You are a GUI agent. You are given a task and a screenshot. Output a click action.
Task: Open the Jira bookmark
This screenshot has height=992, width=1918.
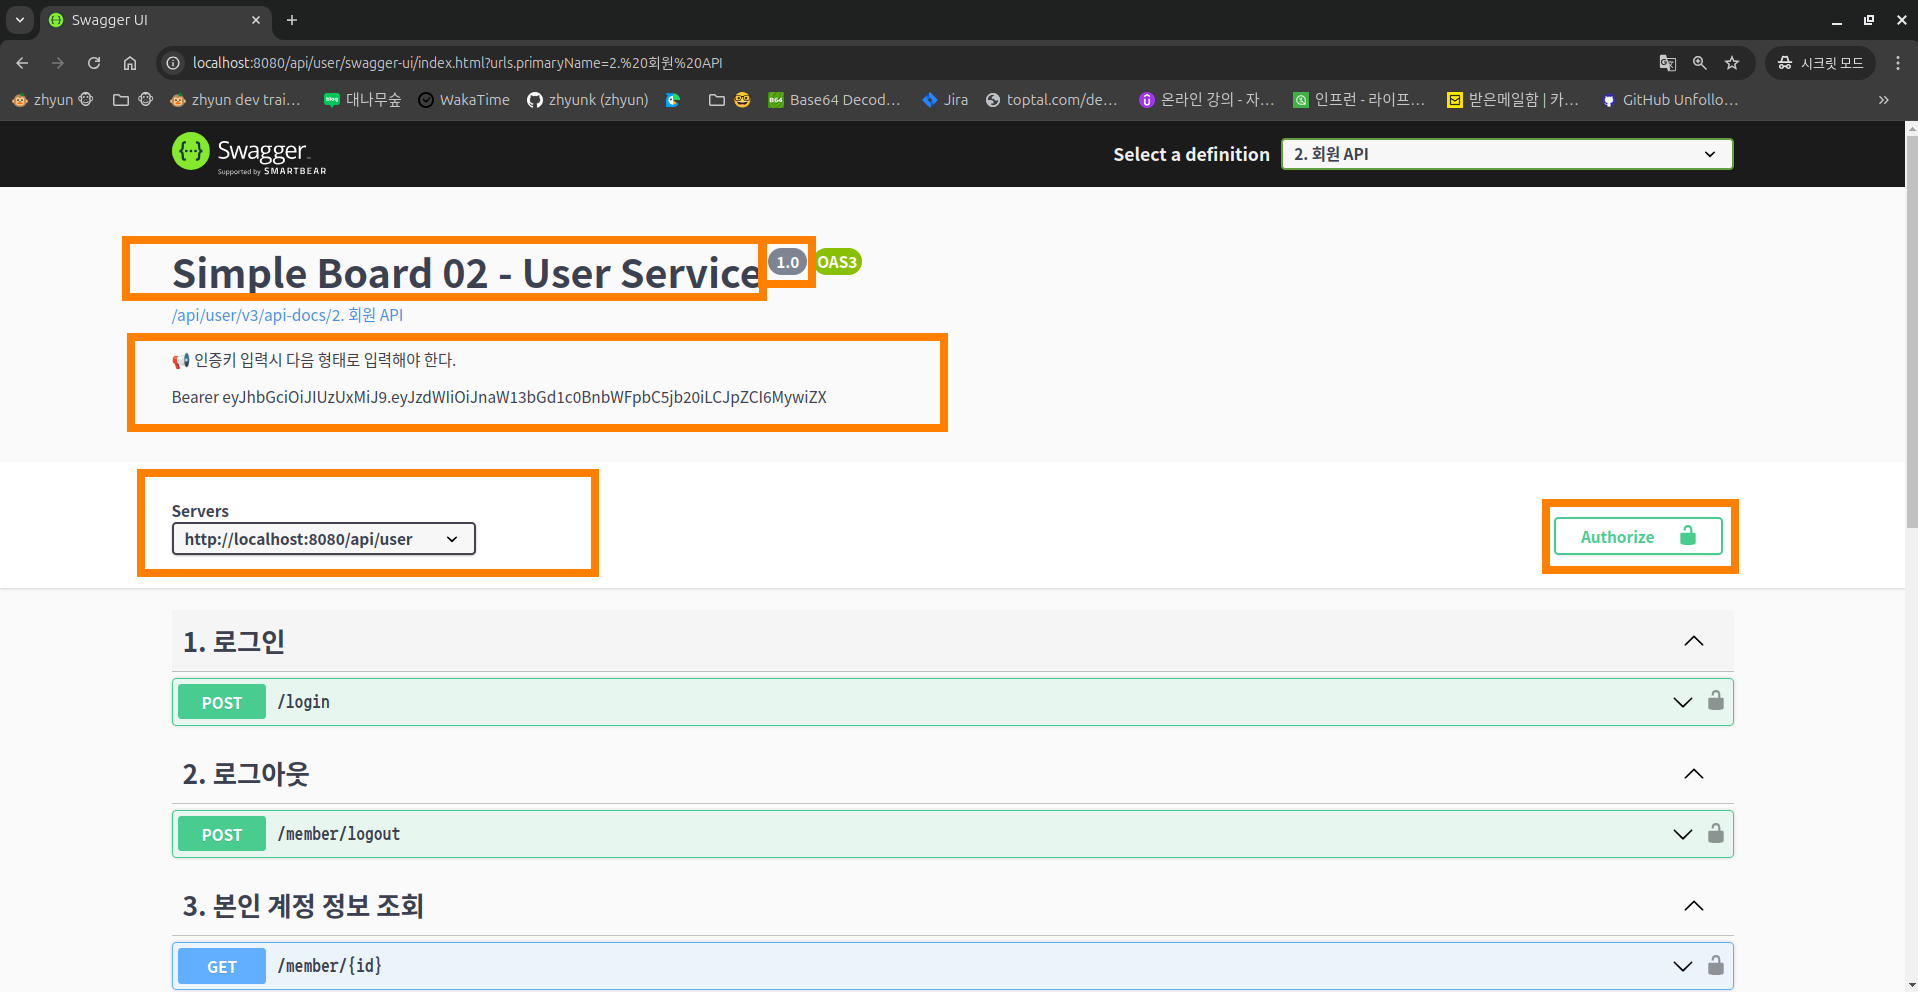[945, 100]
